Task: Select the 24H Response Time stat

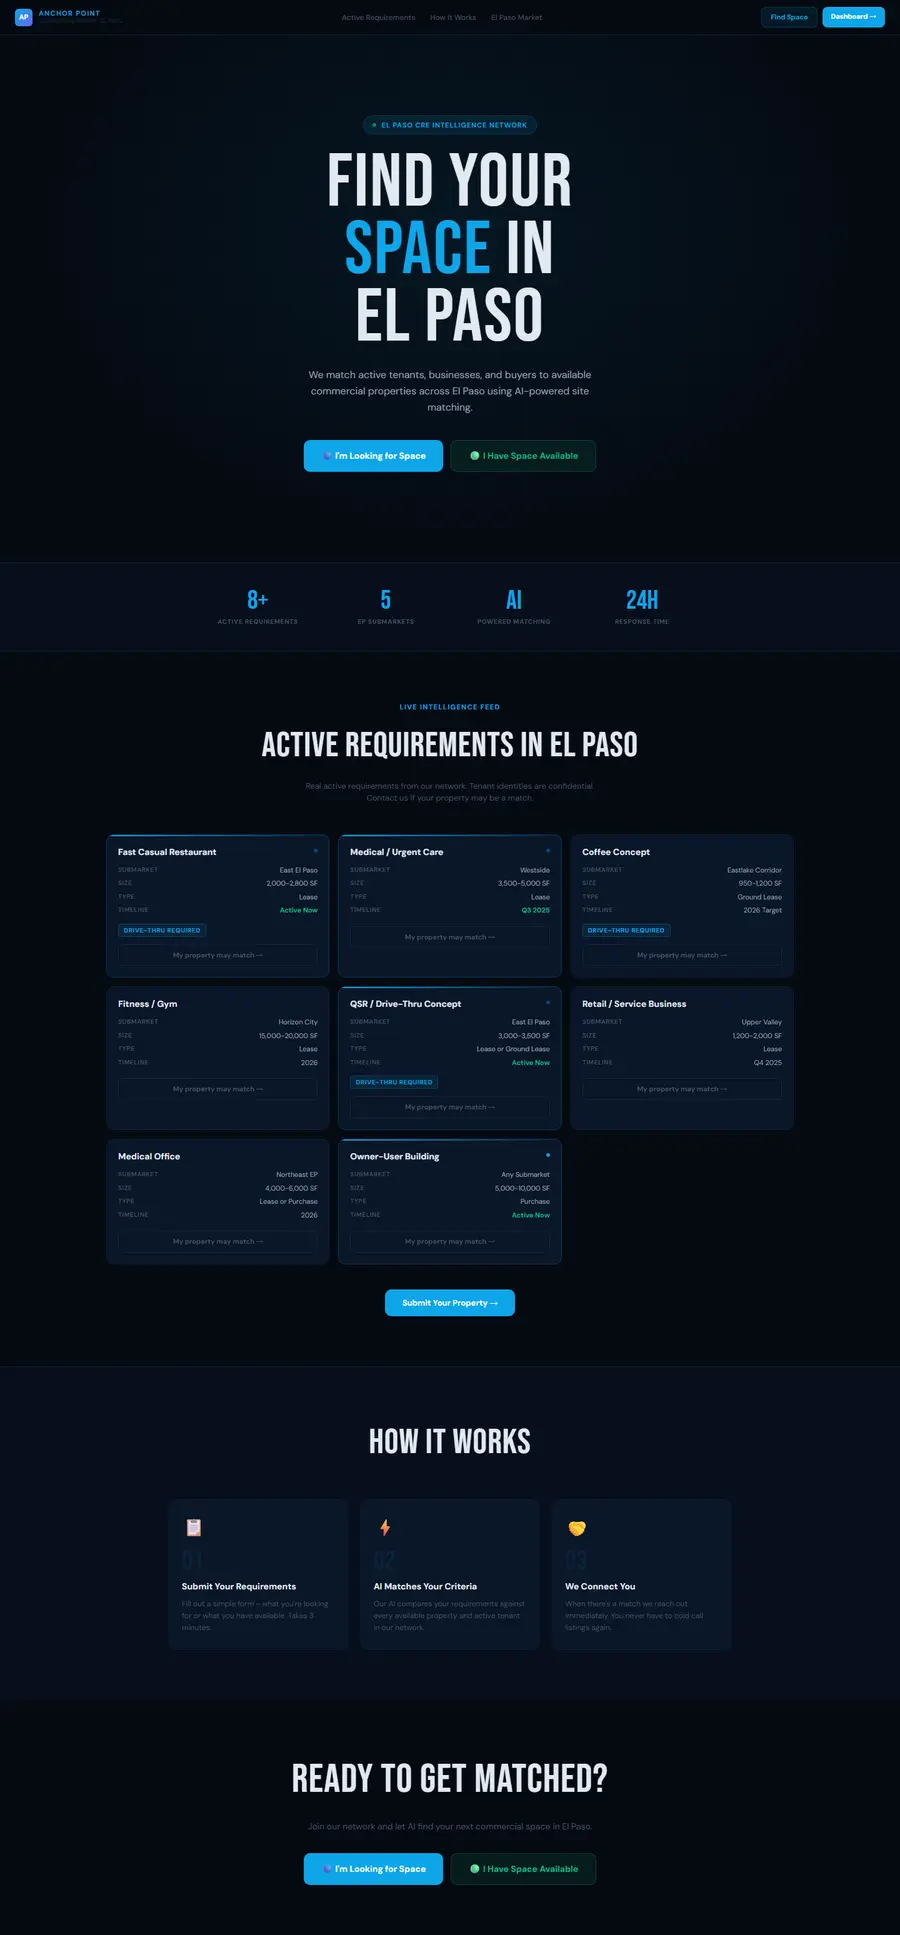Action: pos(642,607)
